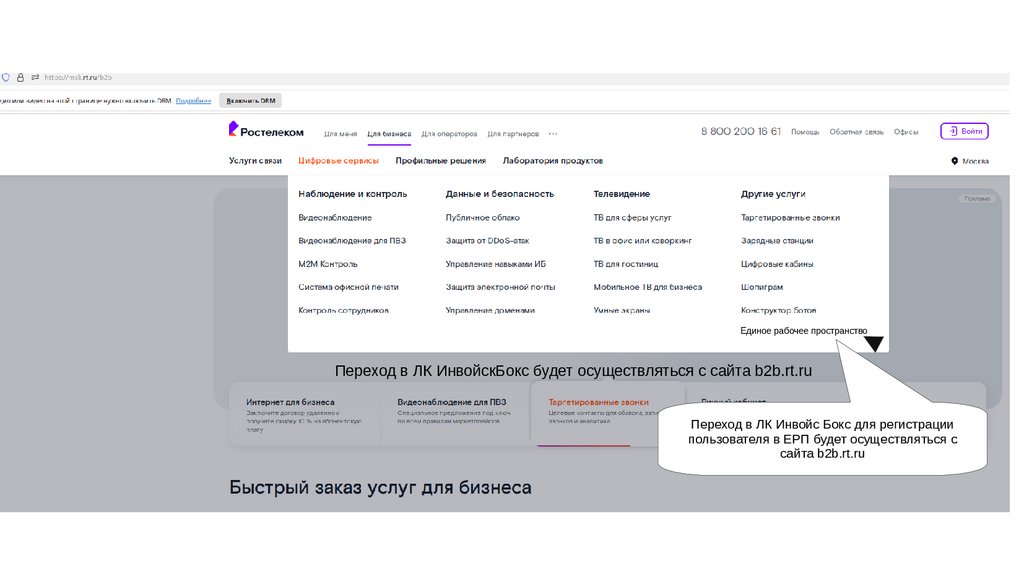Image resolution: width=1024 pixels, height=576 pixels.
Task: Open Конструктор ботов entry
Action: [x=778, y=310]
